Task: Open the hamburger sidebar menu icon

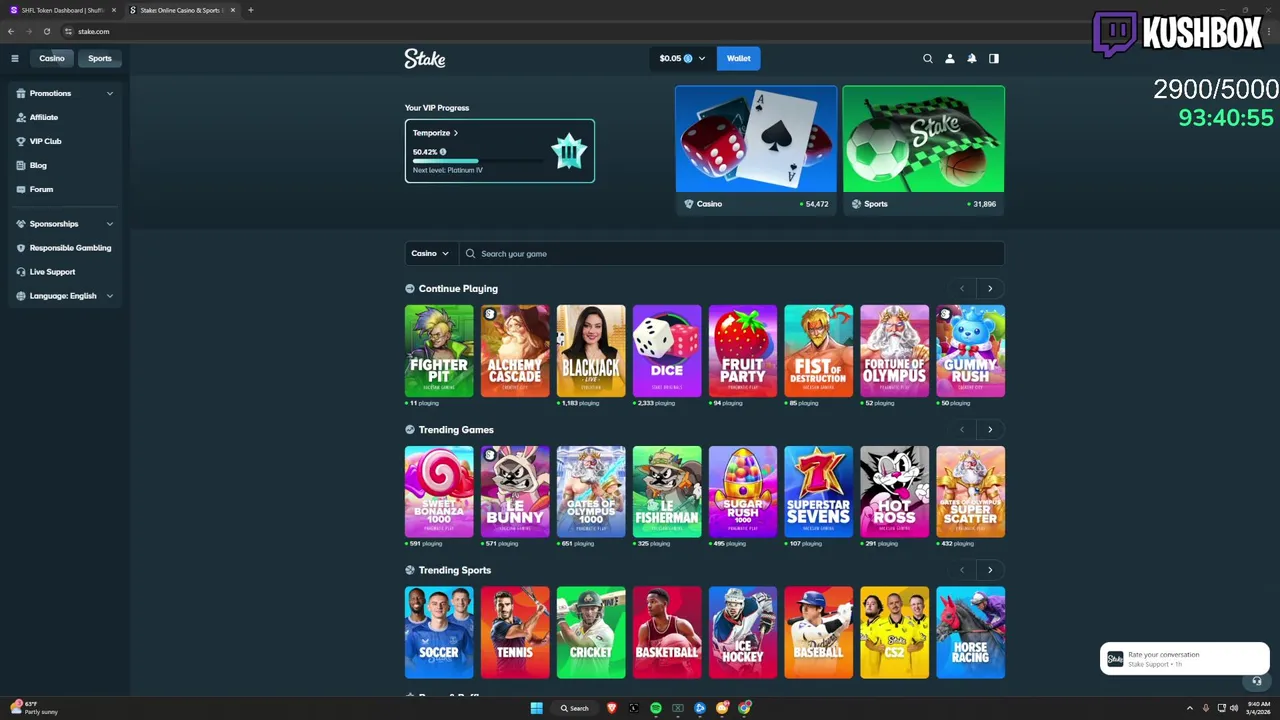Action: coord(15,58)
